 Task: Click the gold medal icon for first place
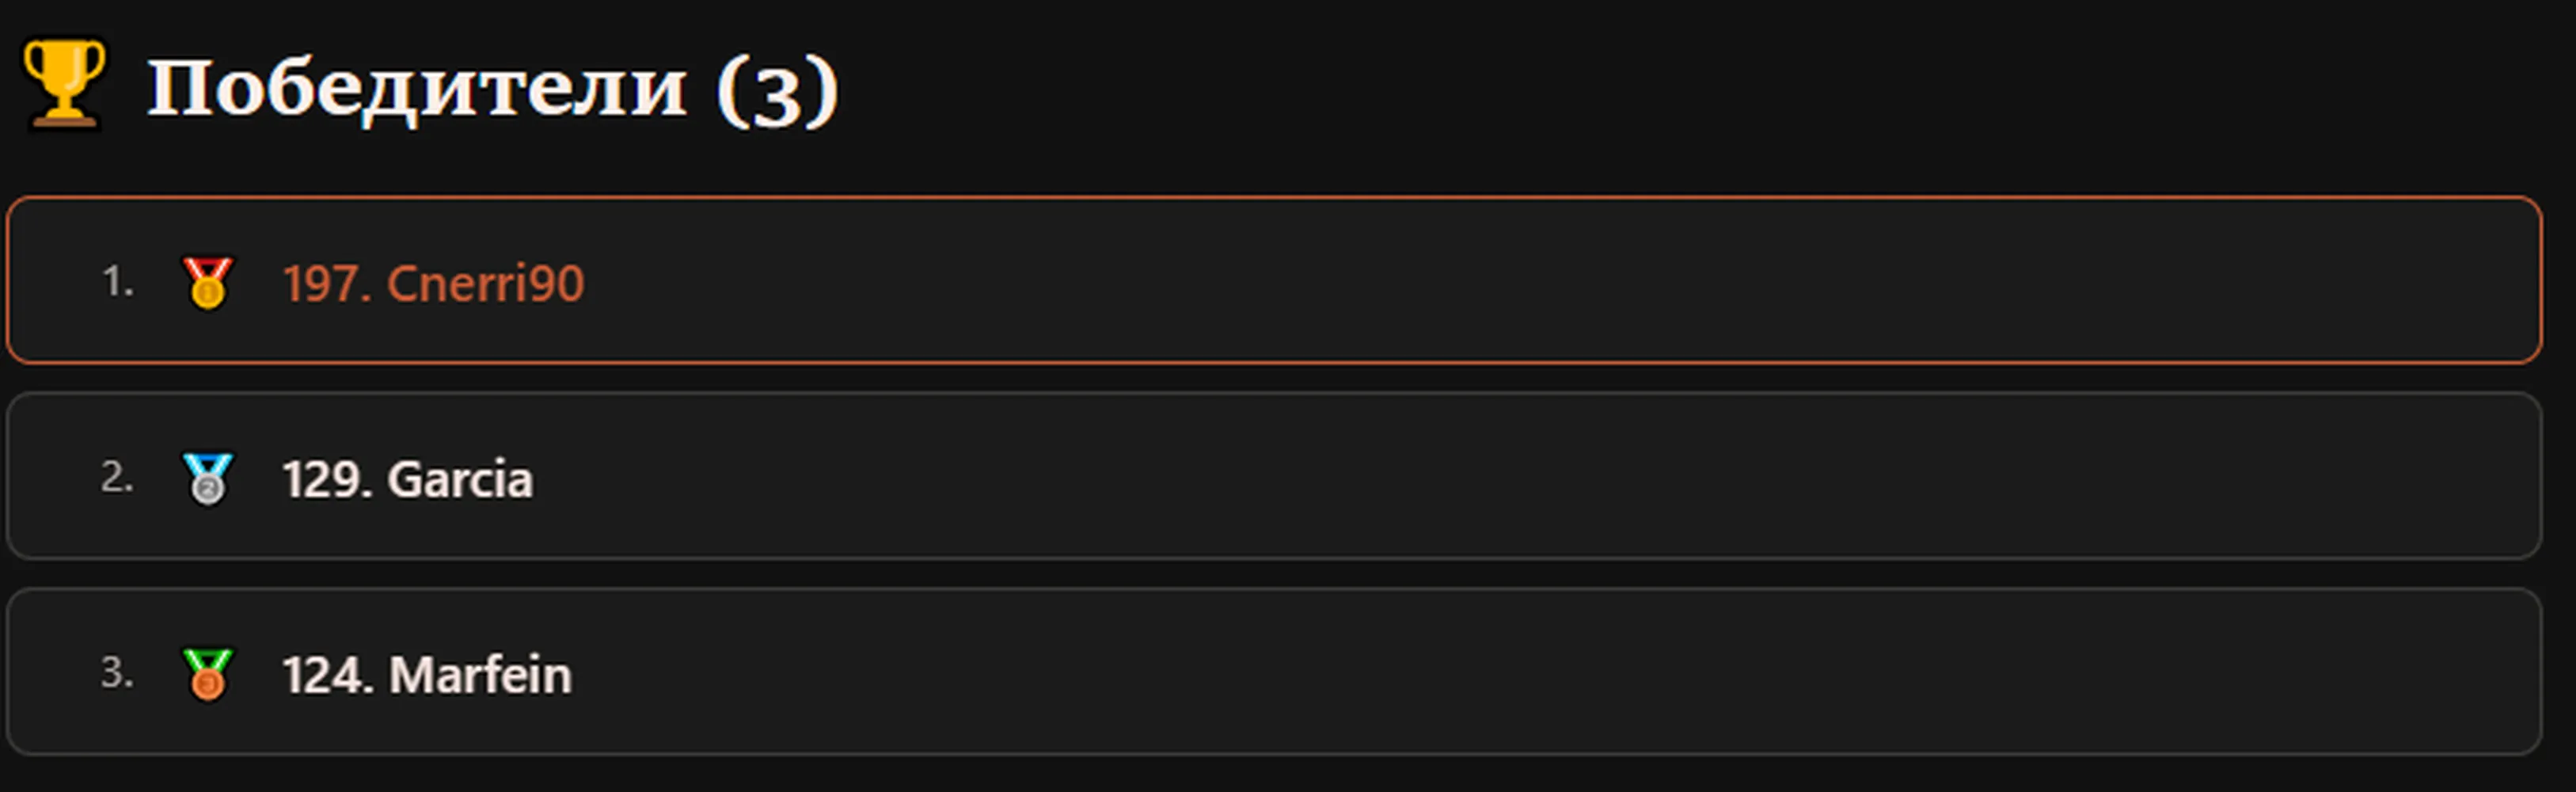coord(207,283)
